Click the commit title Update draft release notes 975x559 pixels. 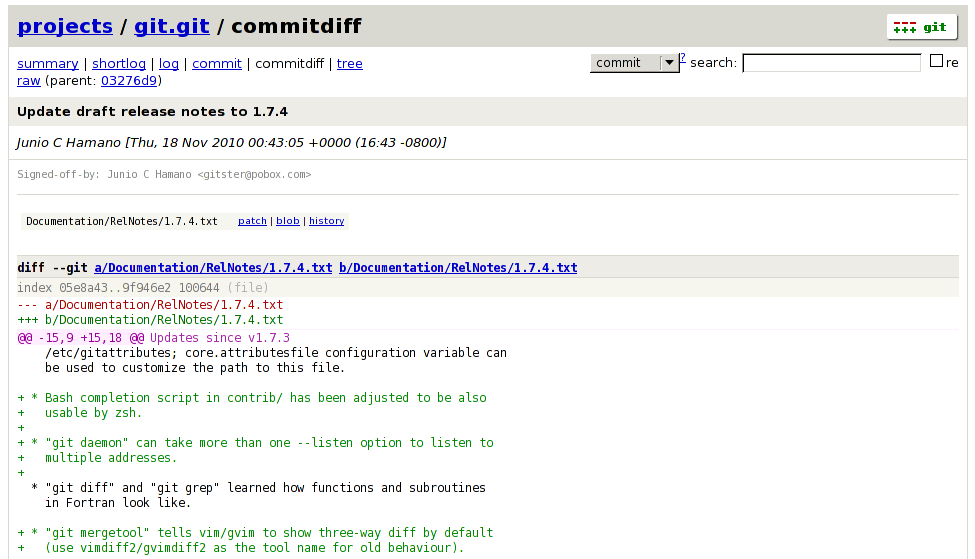(x=152, y=112)
